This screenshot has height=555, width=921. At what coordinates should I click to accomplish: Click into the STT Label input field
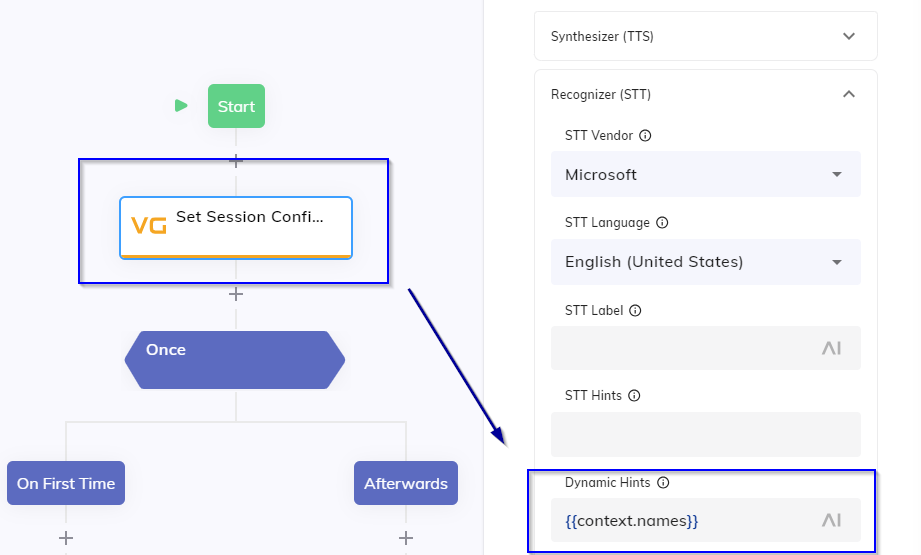click(705, 348)
